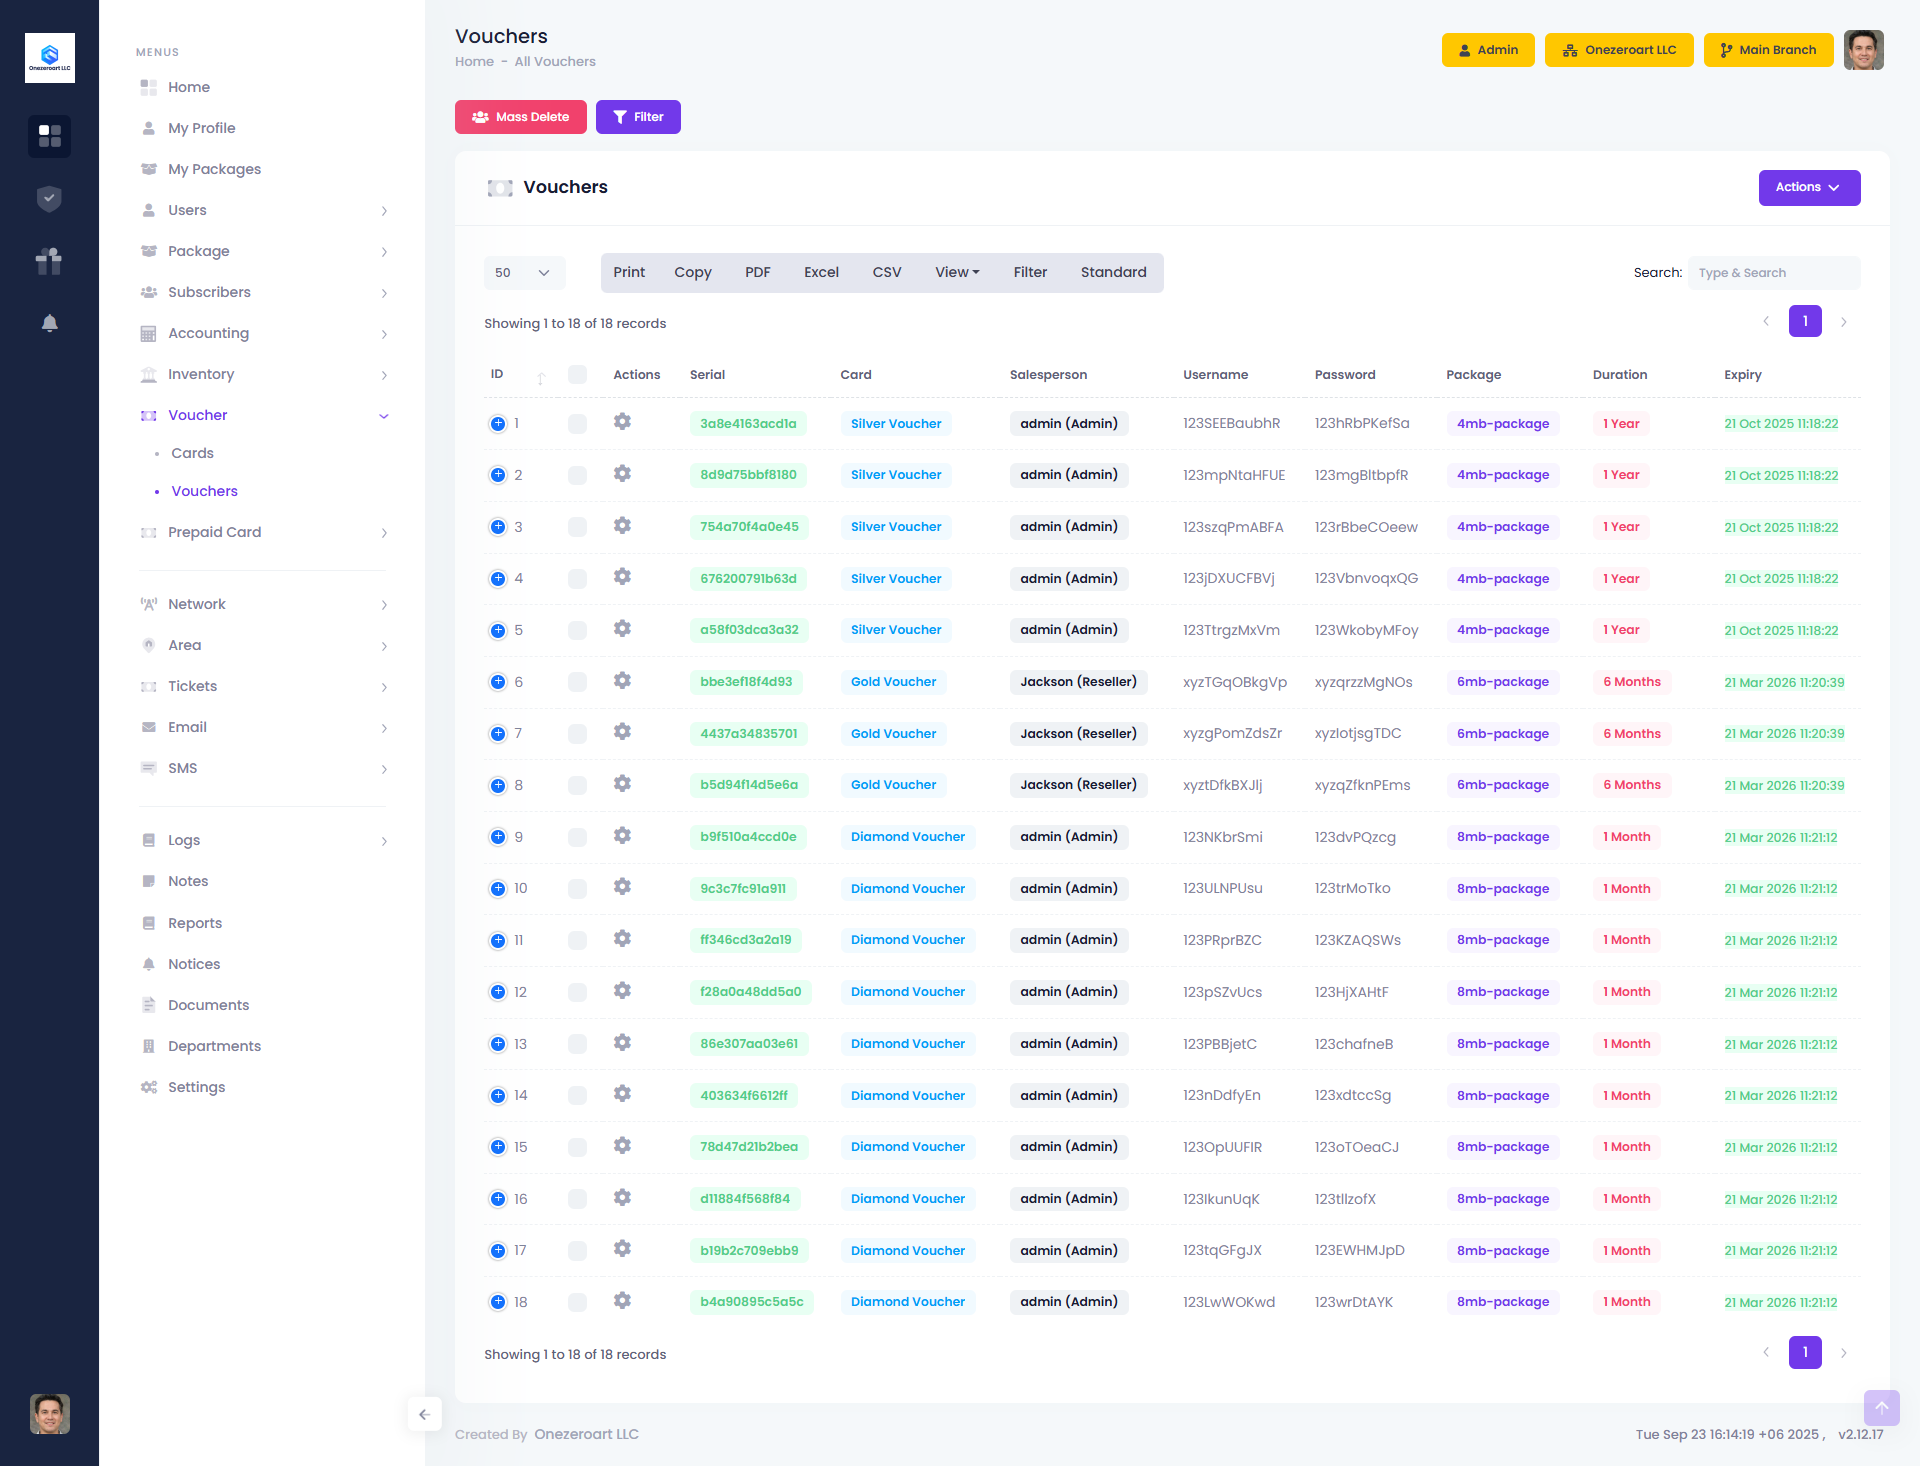The image size is (1920, 1466).
Task: Click the notification bell in dark sidebar
Action: tap(49, 323)
